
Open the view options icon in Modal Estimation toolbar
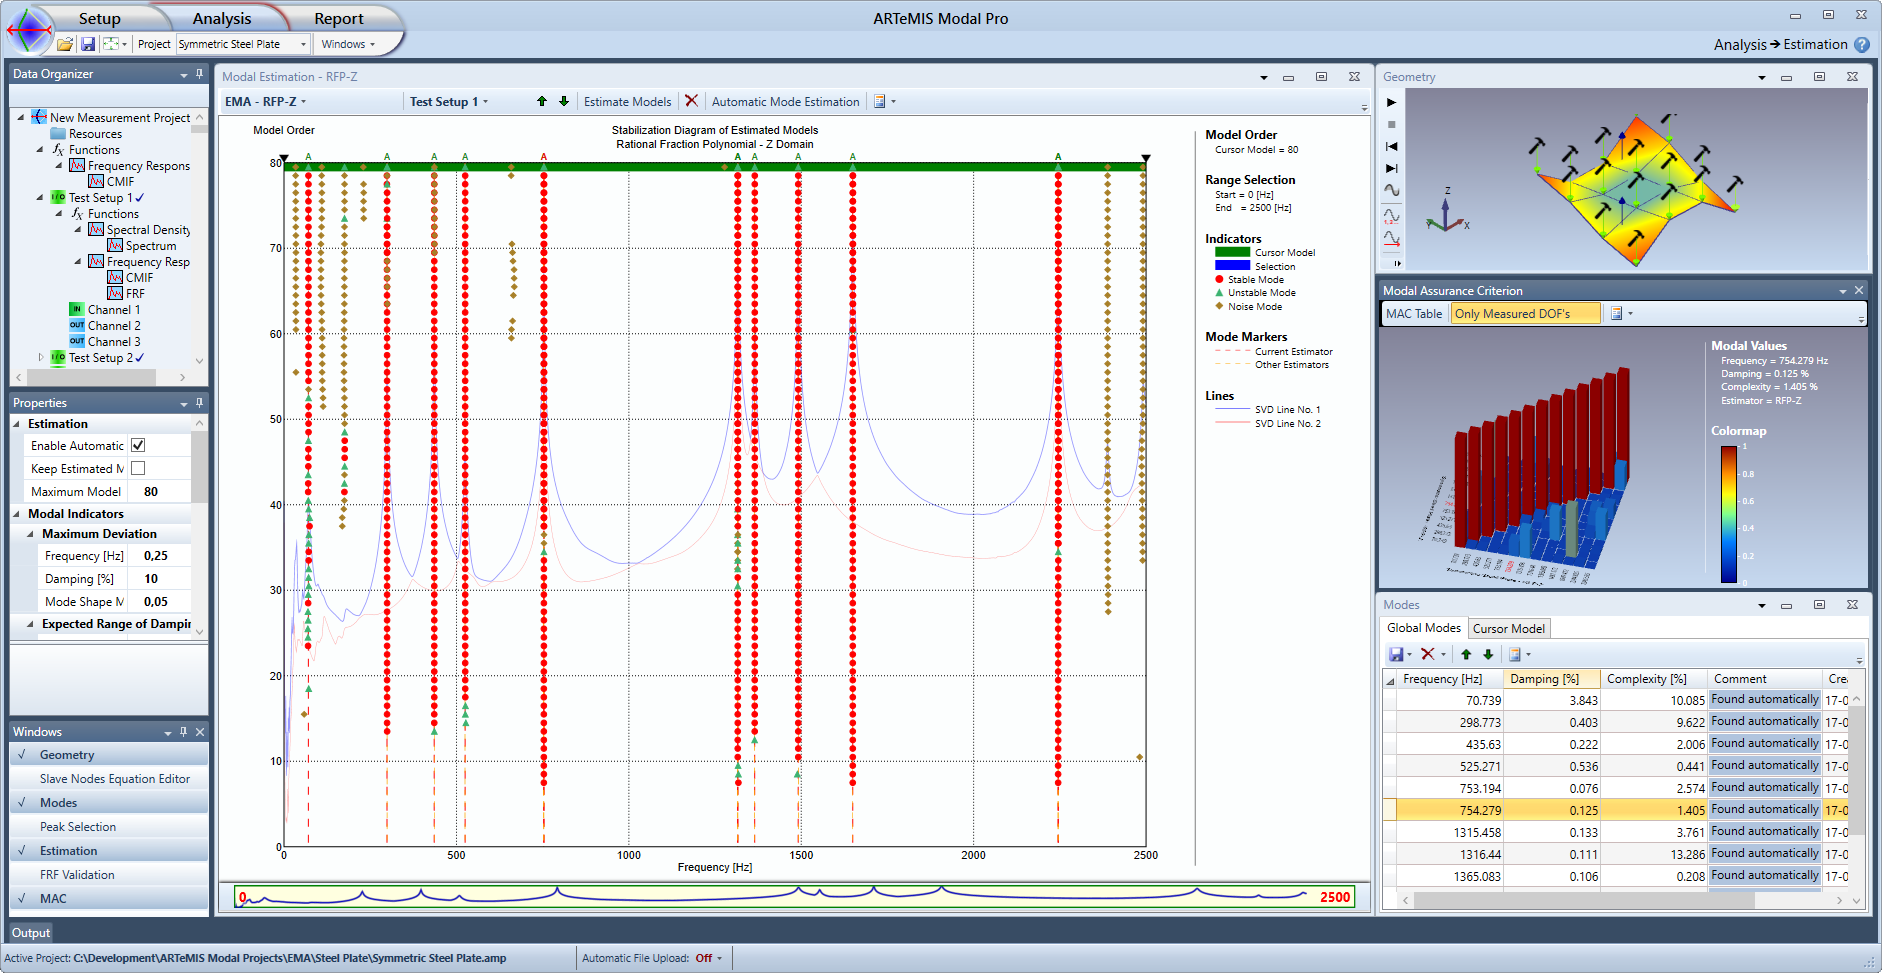(880, 101)
